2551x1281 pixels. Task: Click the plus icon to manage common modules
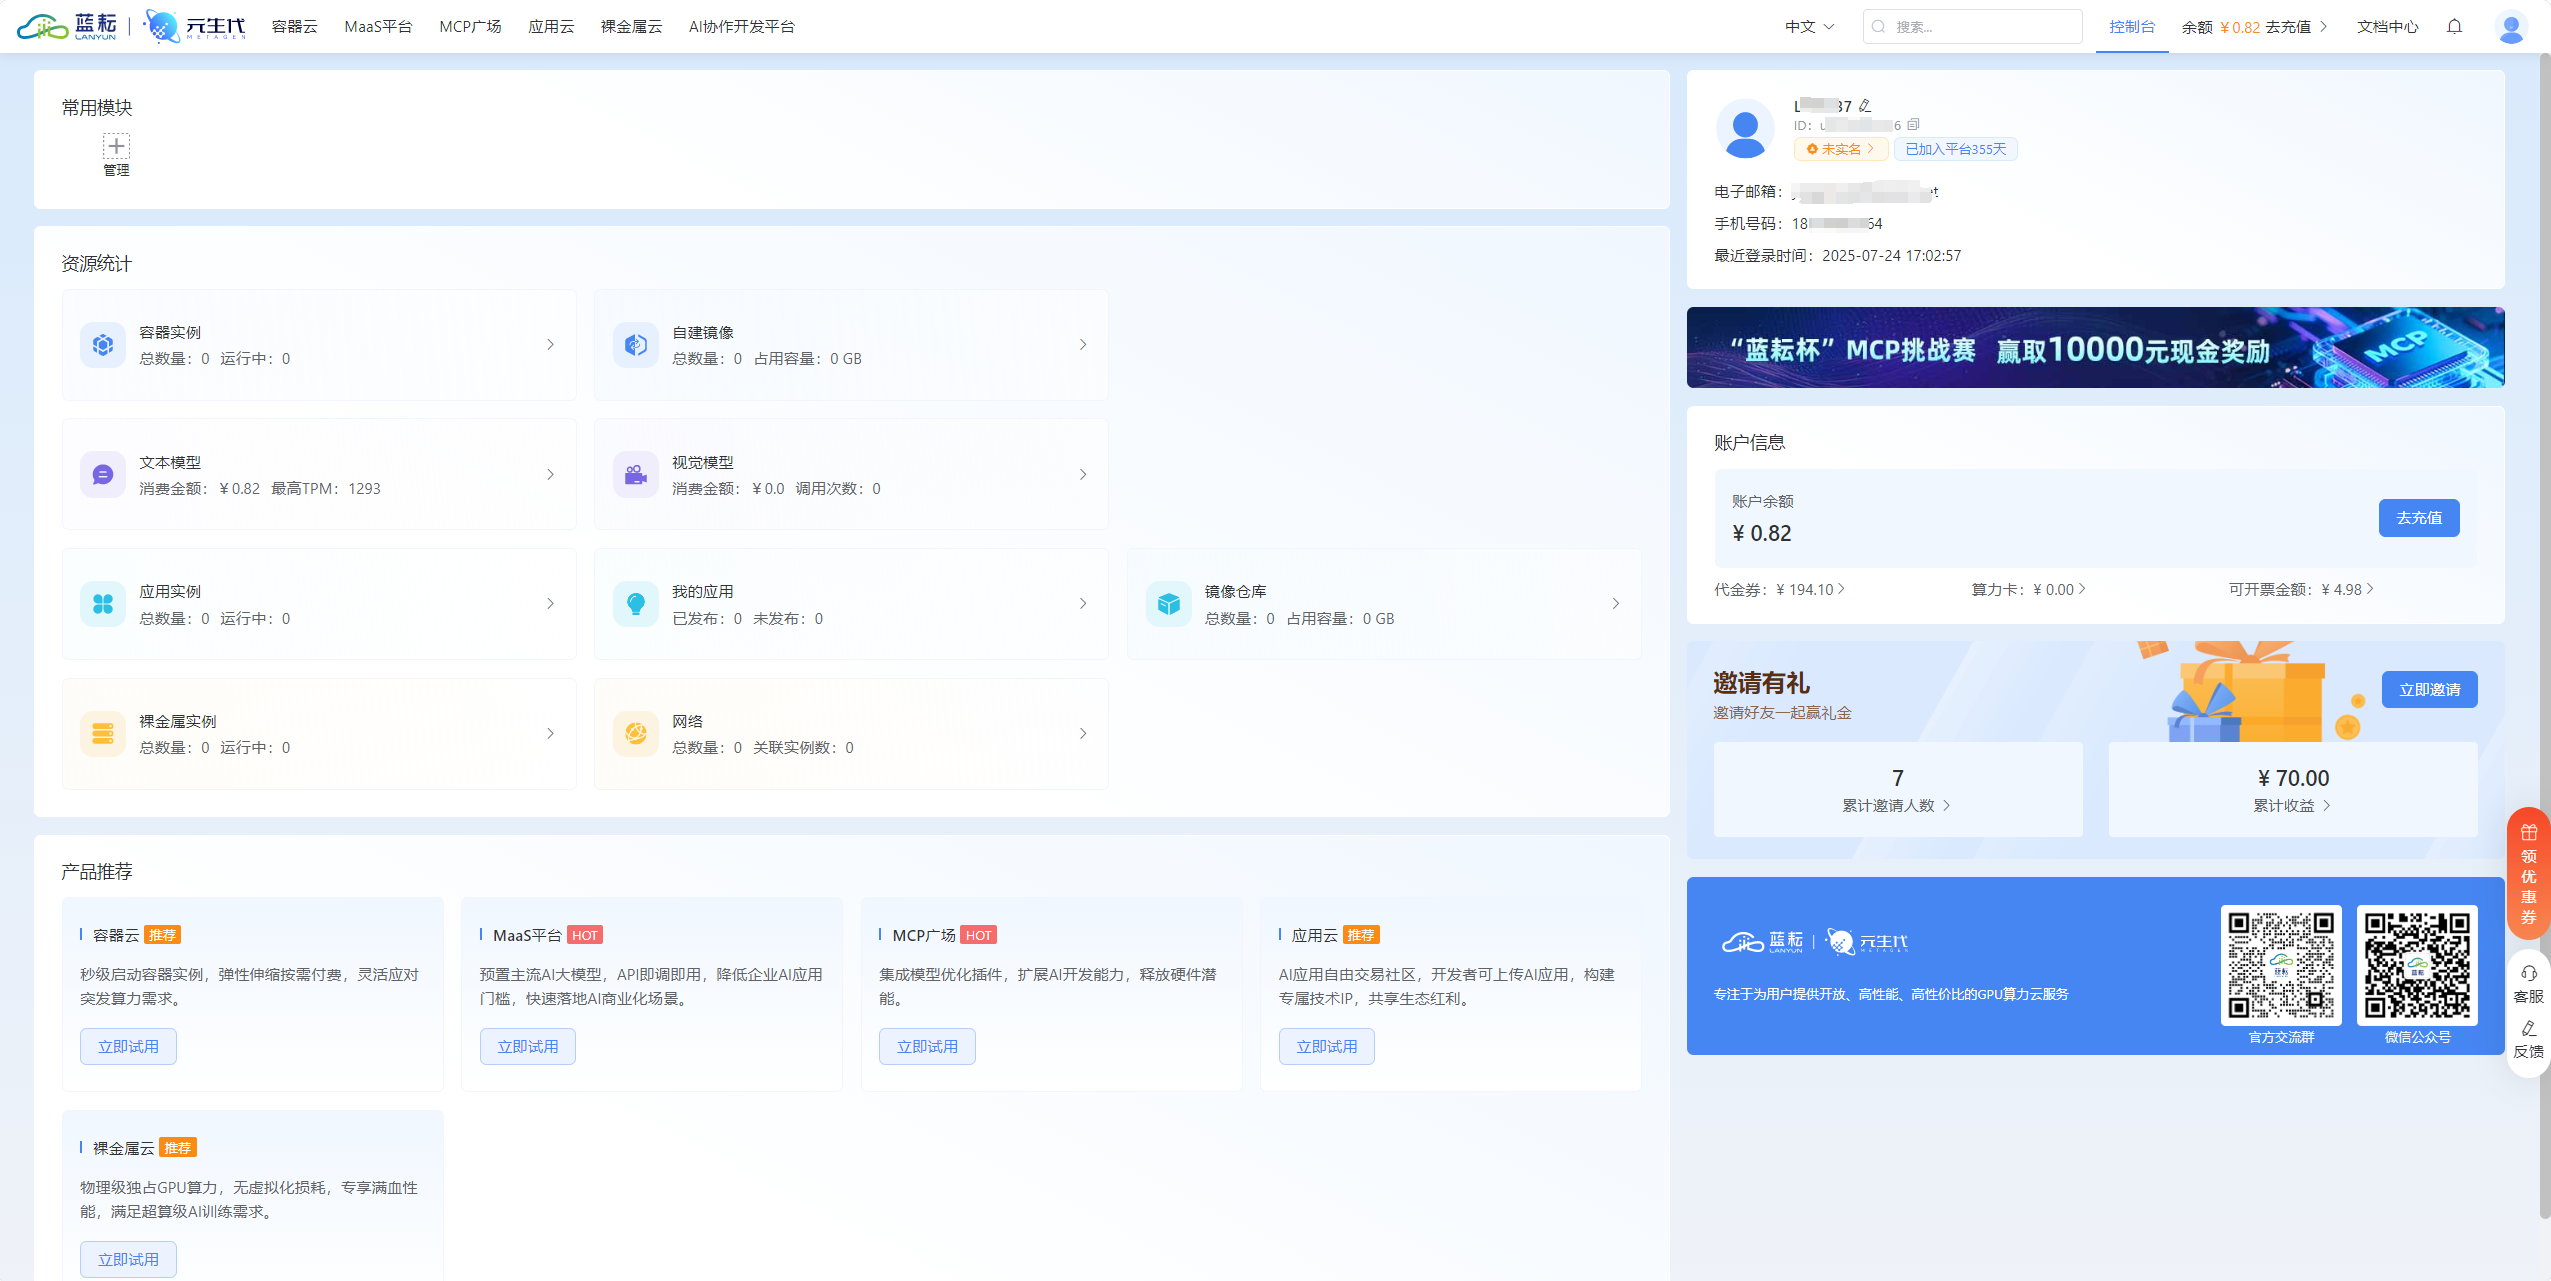116,146
